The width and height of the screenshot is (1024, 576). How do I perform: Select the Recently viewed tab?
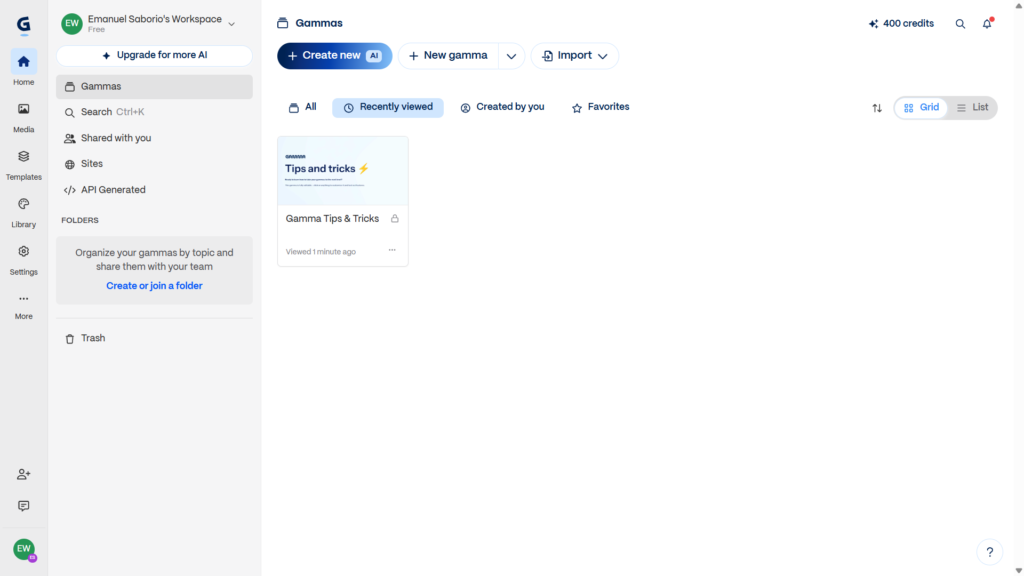coord(388,107)
